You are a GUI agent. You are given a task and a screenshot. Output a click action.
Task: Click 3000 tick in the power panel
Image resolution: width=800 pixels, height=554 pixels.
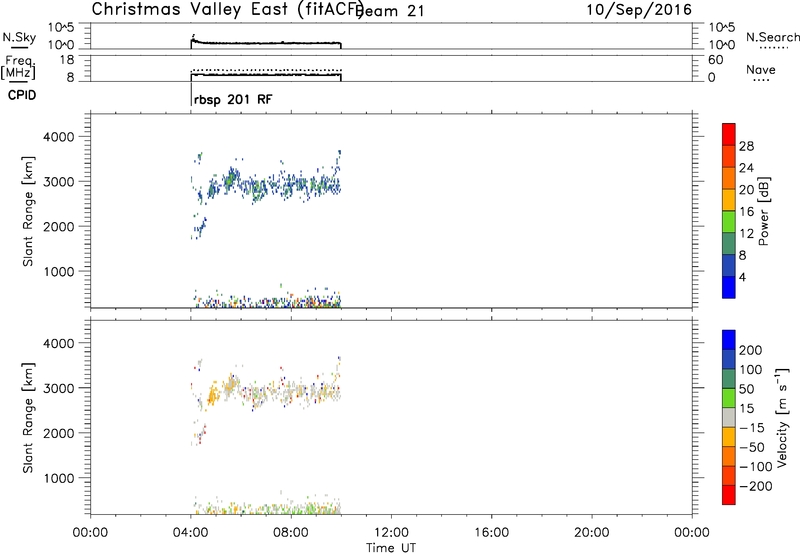[x=59, y=182]
